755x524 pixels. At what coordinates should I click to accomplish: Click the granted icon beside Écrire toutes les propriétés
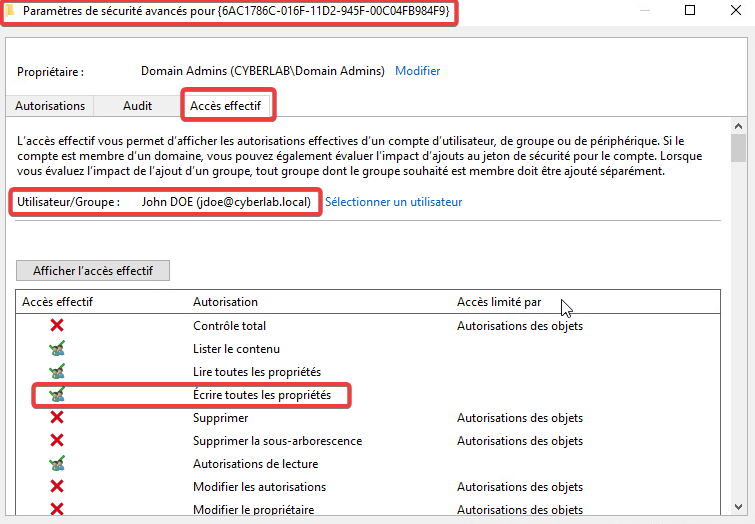tap(57, 395)
